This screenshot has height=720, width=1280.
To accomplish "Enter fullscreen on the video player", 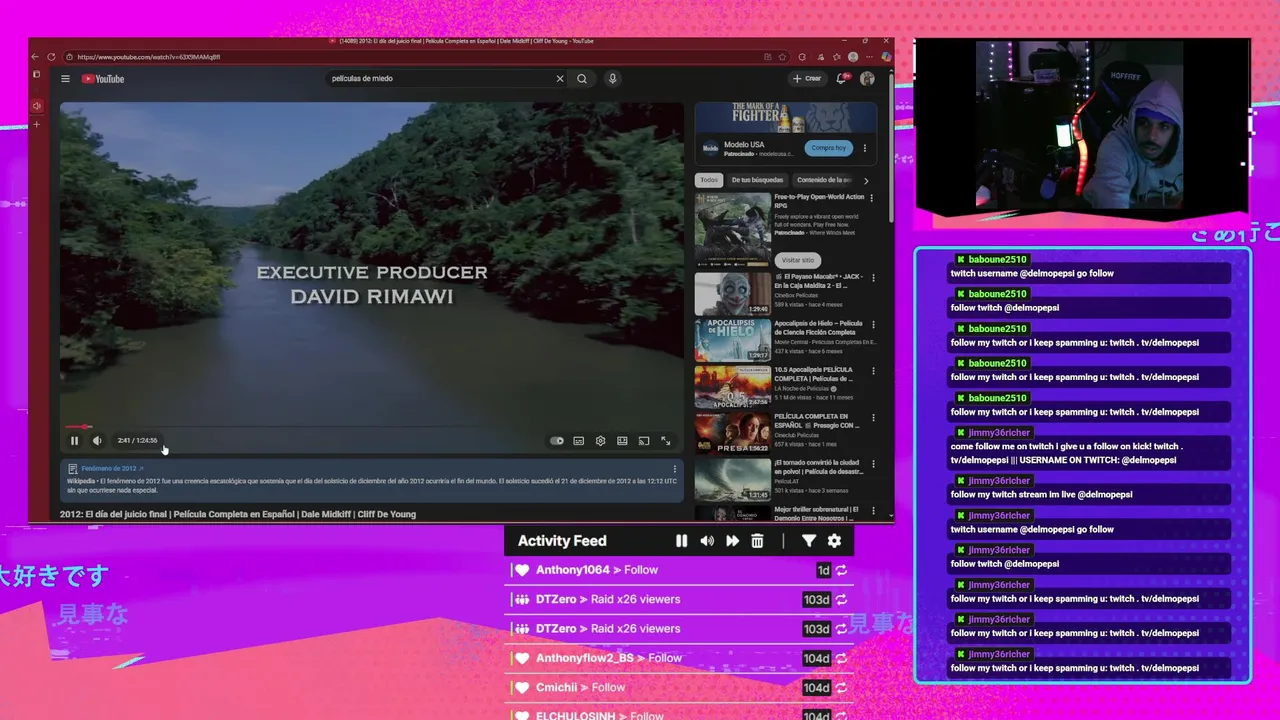I will [x=666, y=440].
